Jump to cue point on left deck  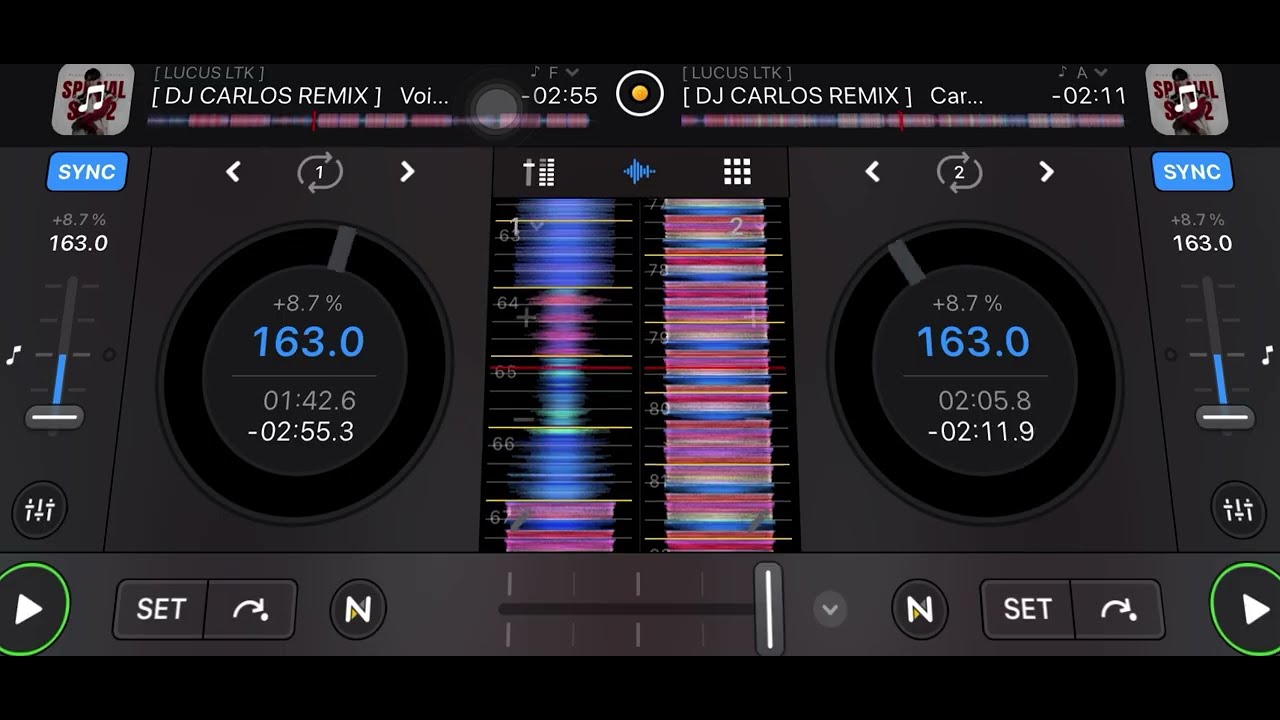(x=250, y=609)
